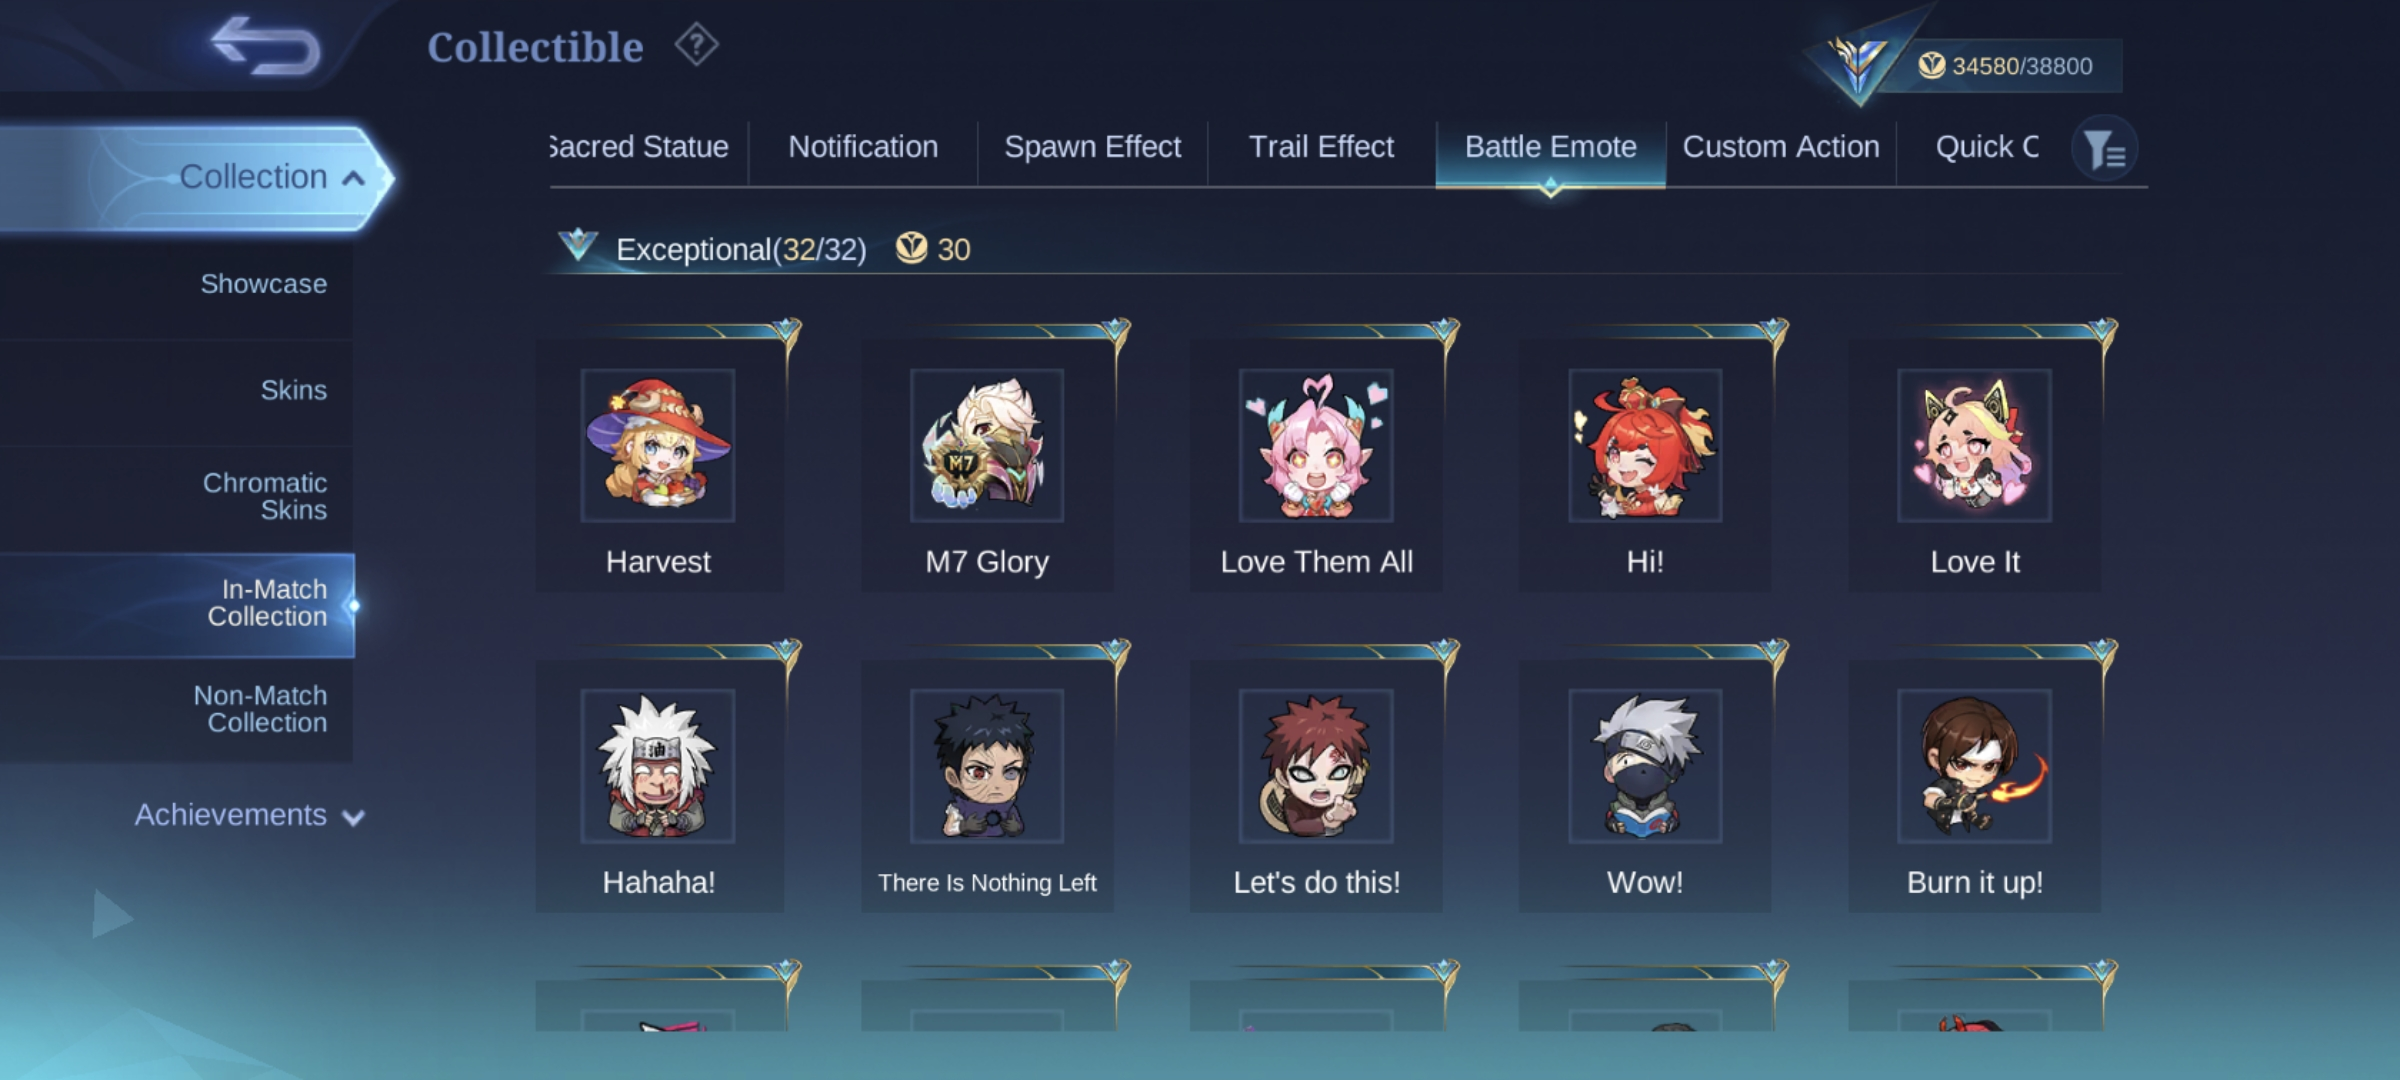Switch to the Custom Action tab
The width and height of the screenshot is (2400, 1080).
point(1781,148)
